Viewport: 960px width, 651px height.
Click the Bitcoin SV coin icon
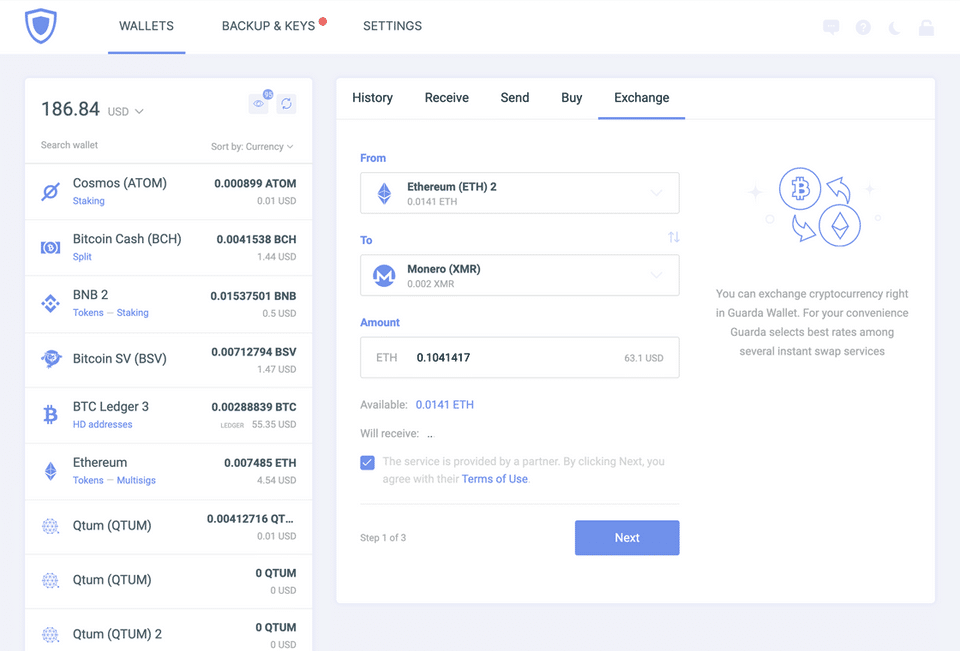(50, 359)
